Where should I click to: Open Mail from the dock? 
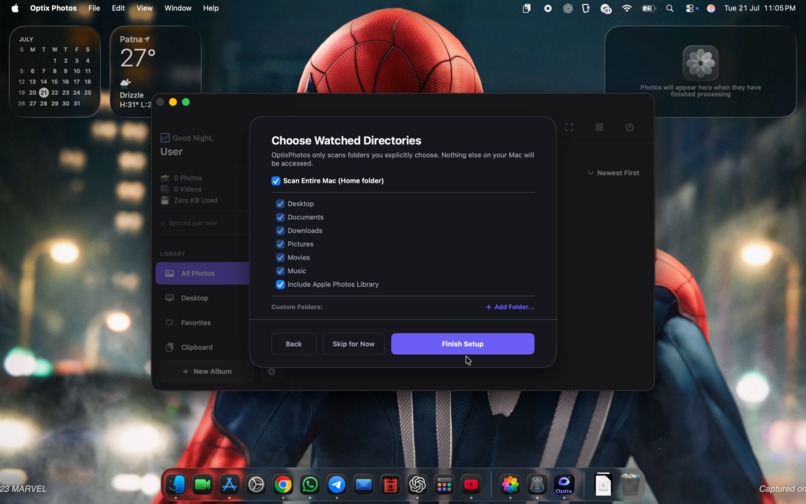click(363, 484)
